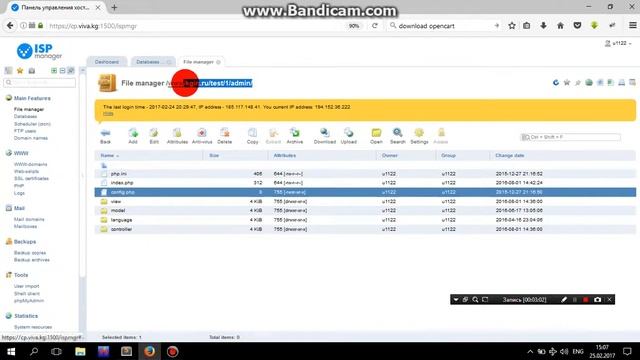The width and height of the screenshot is (640, 360).
Task: Open Firefox downloads arrow icon
Action: tap(543, 25)
